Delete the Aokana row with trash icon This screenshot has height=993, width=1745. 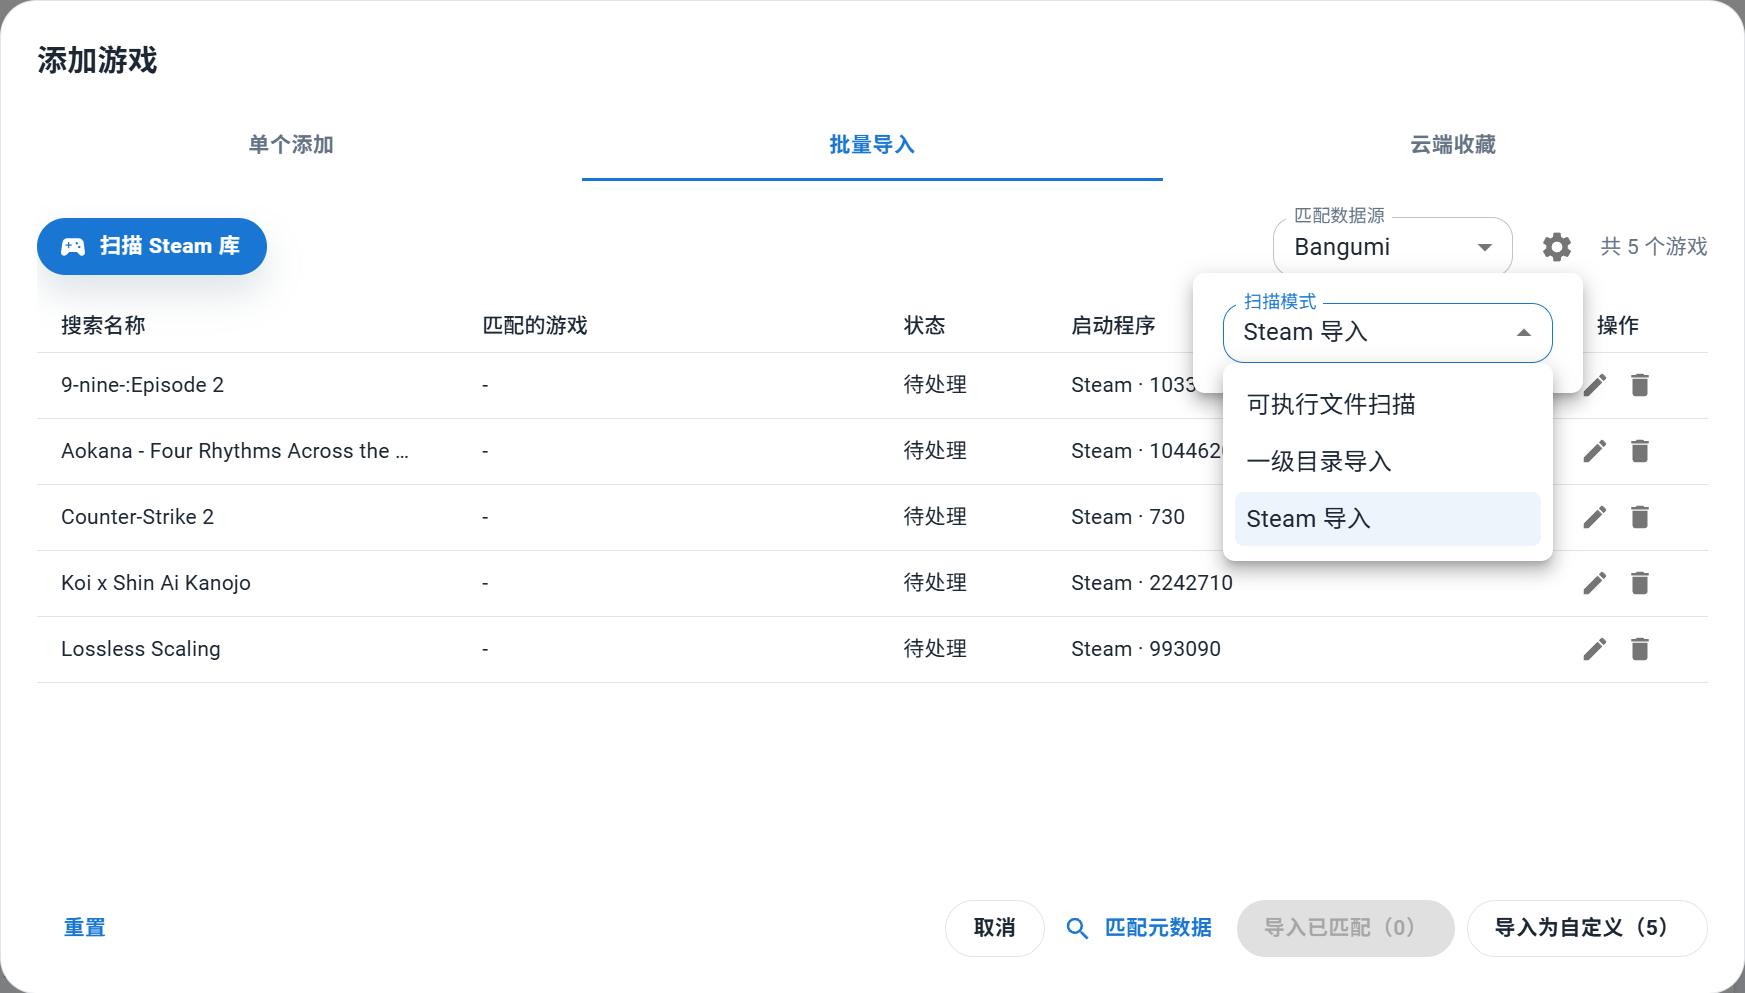coord(1640,451)
